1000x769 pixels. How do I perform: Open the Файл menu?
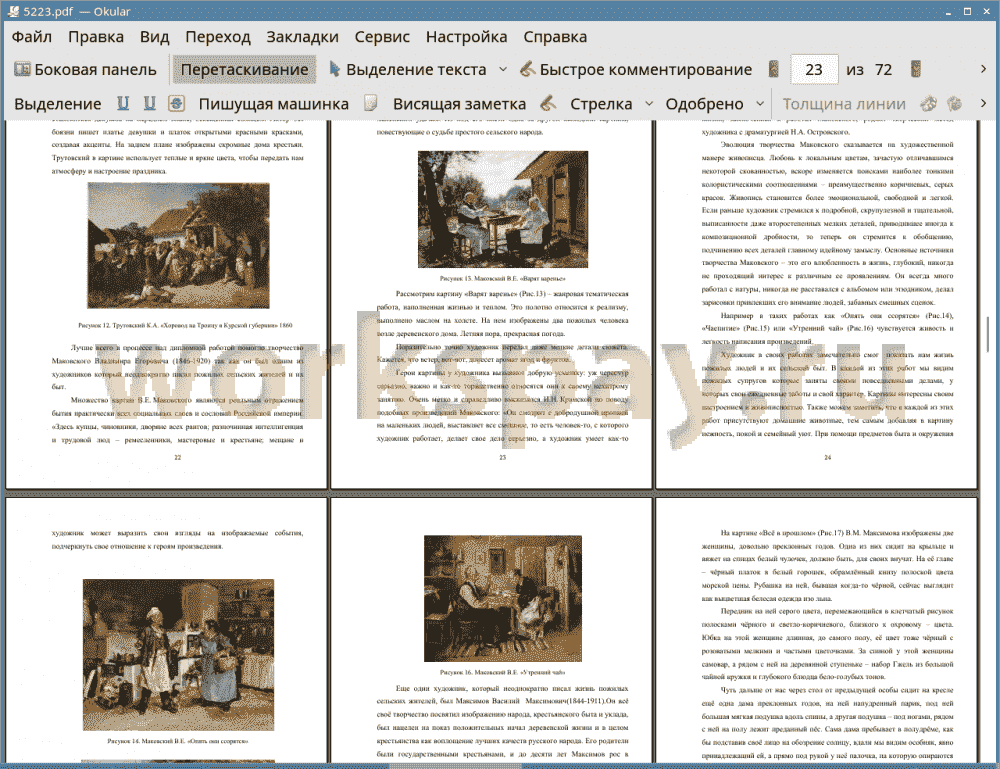[32, 37]
